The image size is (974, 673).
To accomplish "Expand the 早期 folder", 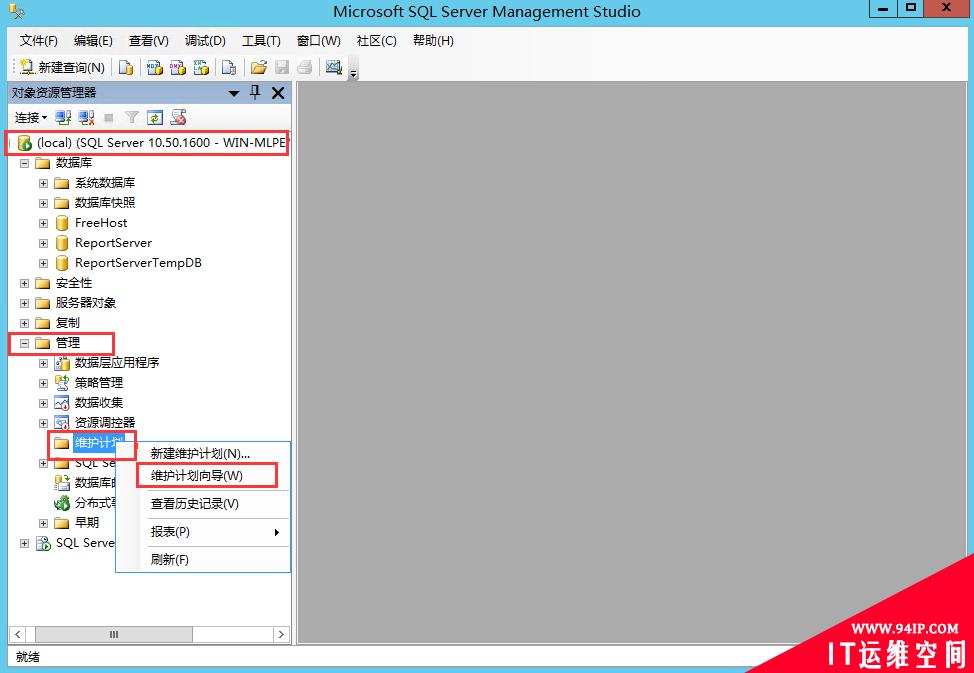I will pyautogui.click(x=43, y=523).
